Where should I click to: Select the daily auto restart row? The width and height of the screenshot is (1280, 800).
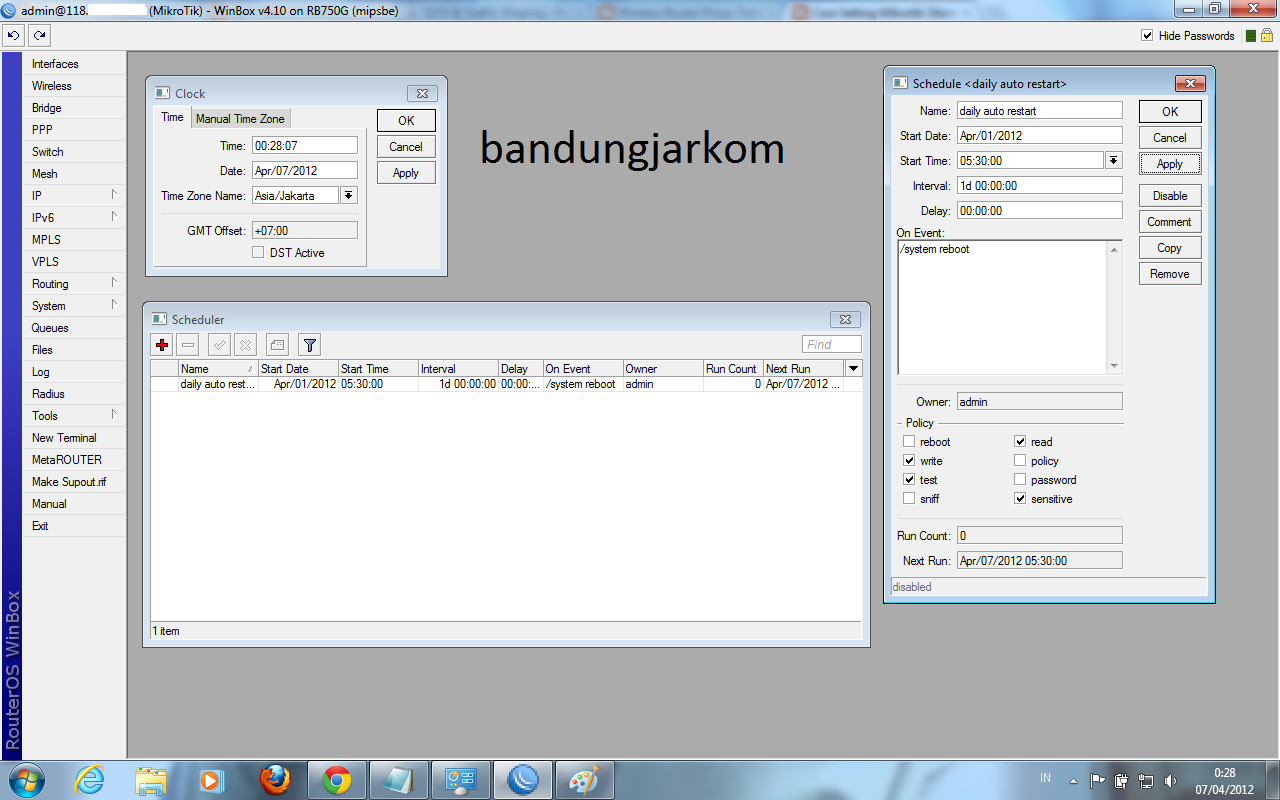coord(506,384)
